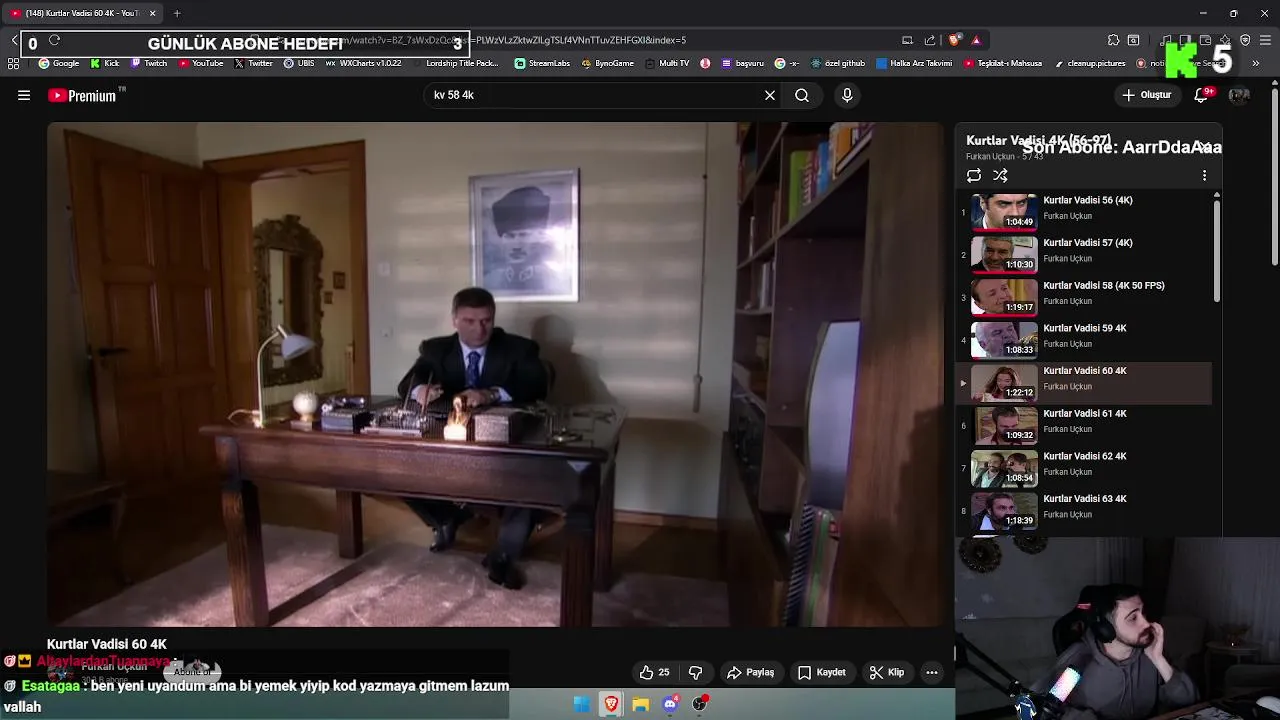Open the Oluştur create button
The width and height of the screenshot is (1280, 720).
[1147, 95]
